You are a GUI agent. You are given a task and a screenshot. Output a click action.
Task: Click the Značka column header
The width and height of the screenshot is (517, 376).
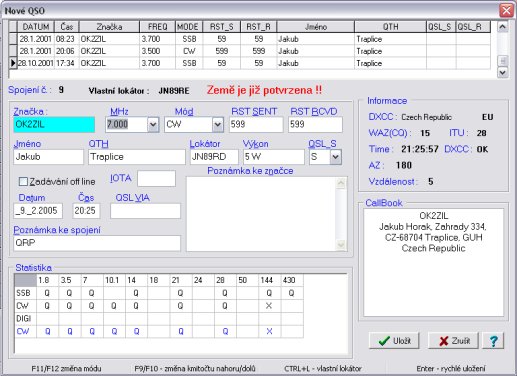coord(109,27)
